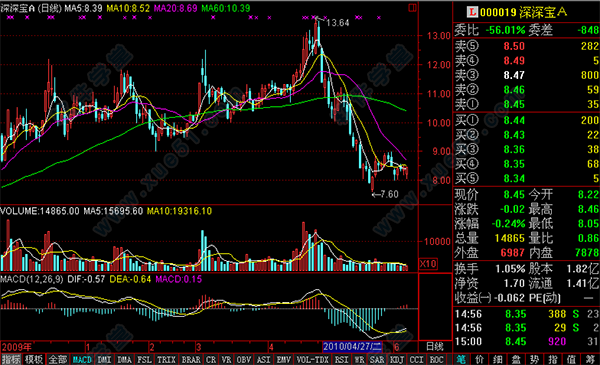Switch to the KDJ indicator tab
The height and width of the screenshot is (365, 600).
coord(397,360)
